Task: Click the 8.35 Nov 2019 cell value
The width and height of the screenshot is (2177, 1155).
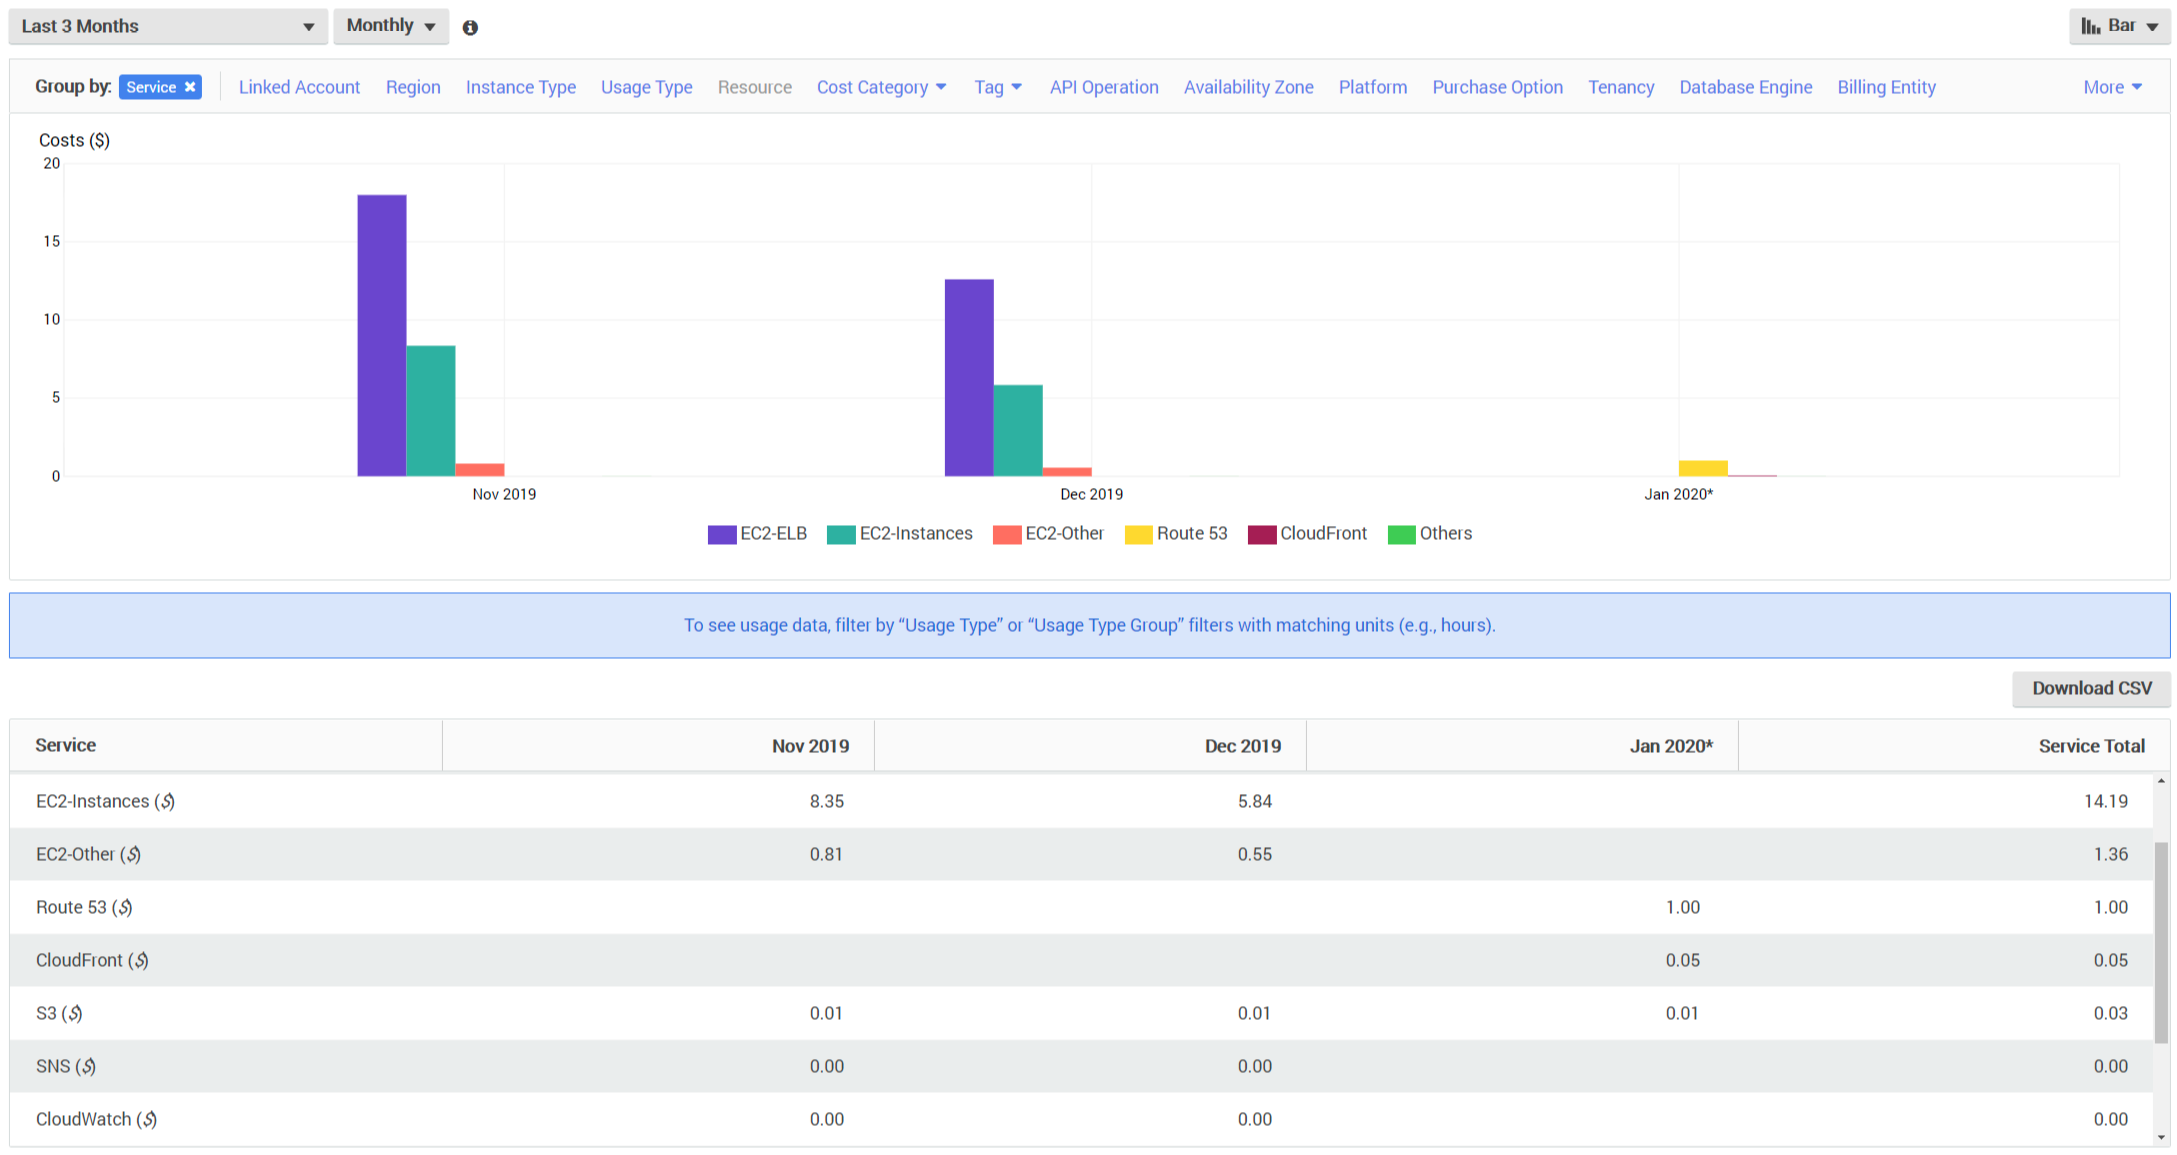Action: [827, 801]
